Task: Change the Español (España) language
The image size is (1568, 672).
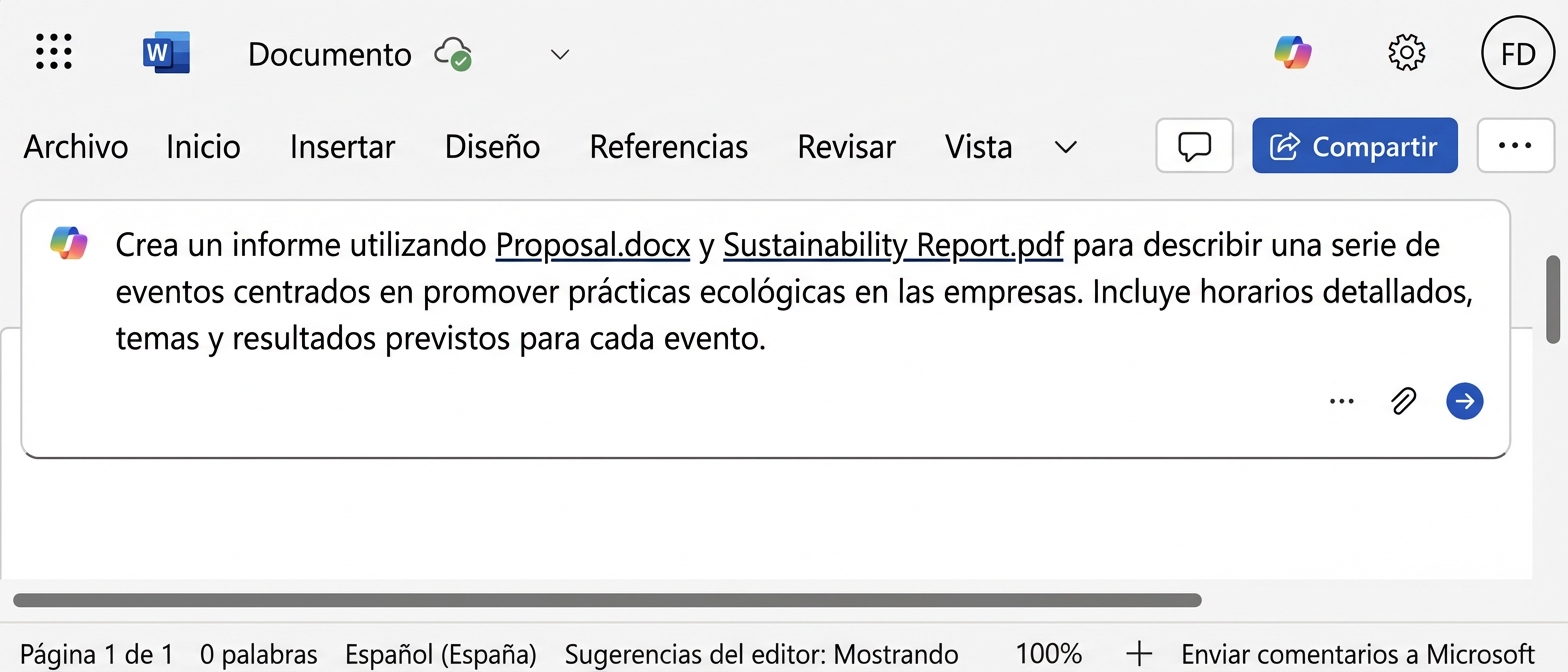Action: [x=441, y=655]
